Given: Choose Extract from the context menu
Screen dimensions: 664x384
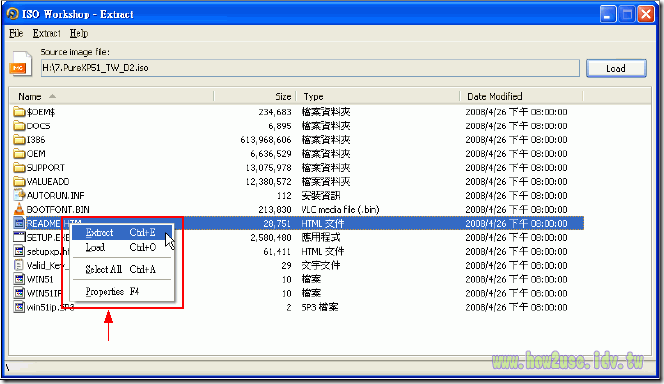Looking at the screenshot, I should (x=122, y=232).
